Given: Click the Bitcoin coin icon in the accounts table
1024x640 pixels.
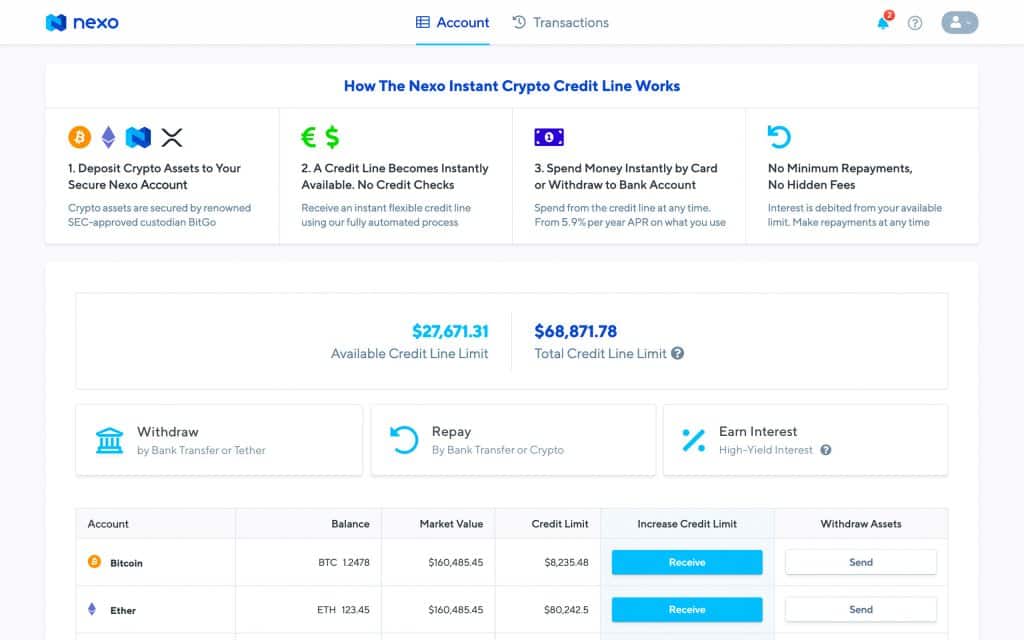Looking at the screenshot, I should pyautogui.click(x=96, y=562).
